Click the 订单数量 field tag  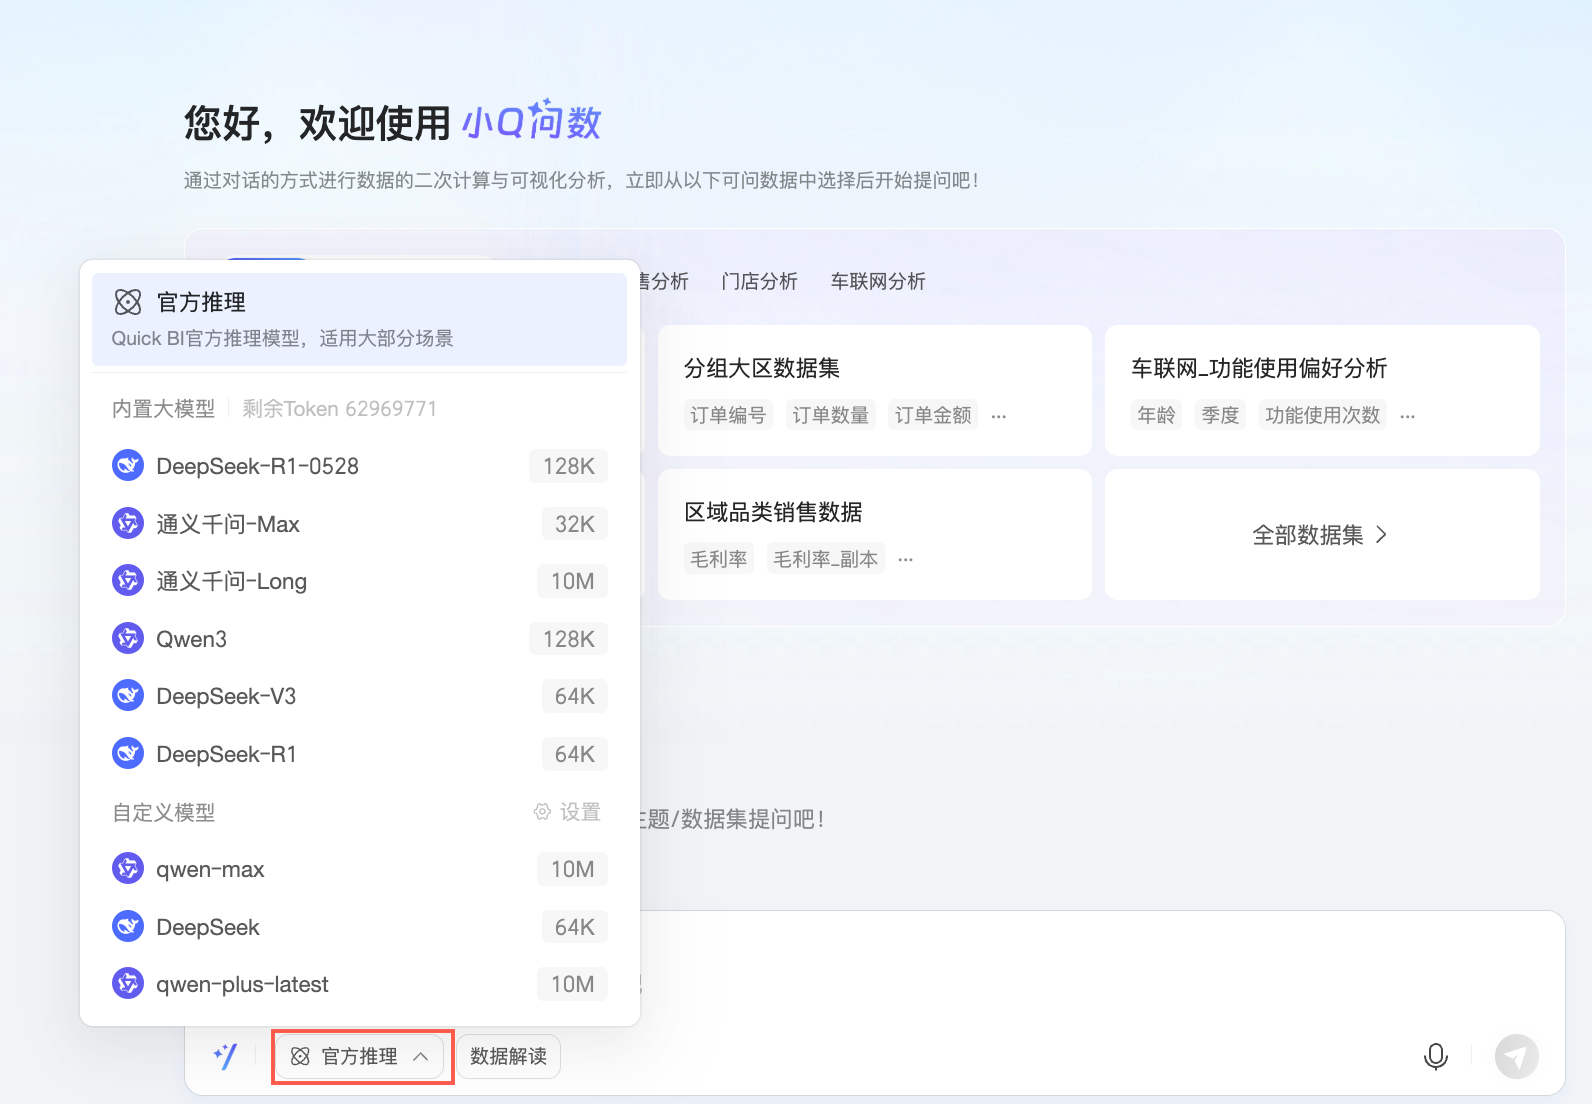830,415
